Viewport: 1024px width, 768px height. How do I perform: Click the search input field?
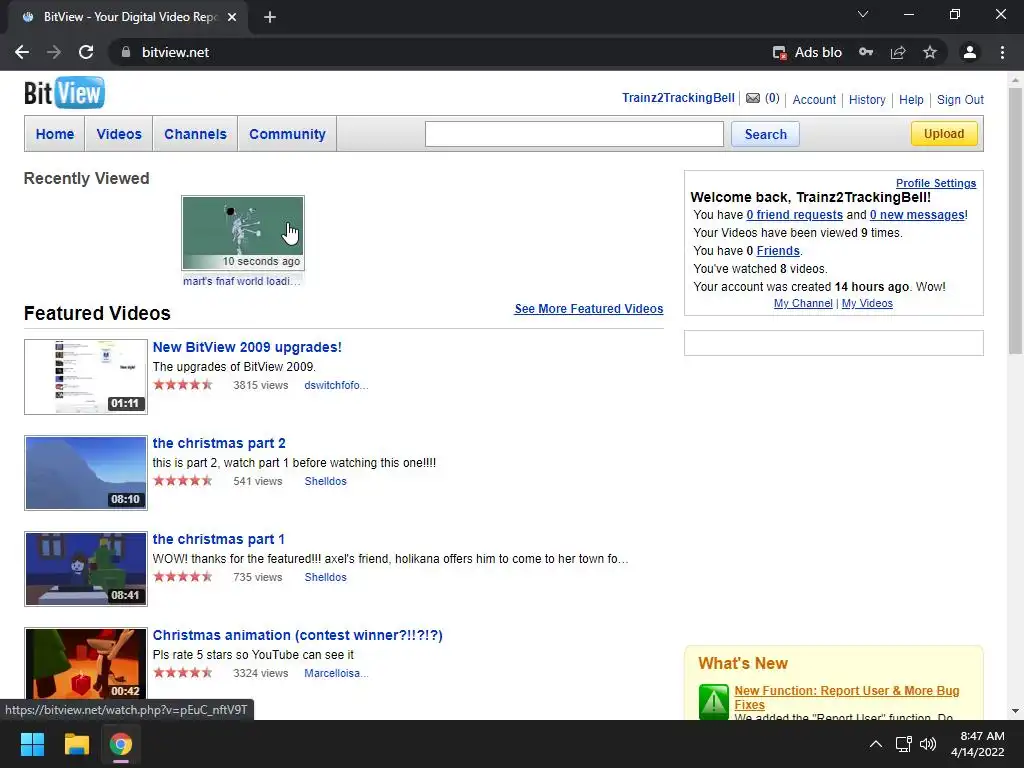click(x=574, y=134)
